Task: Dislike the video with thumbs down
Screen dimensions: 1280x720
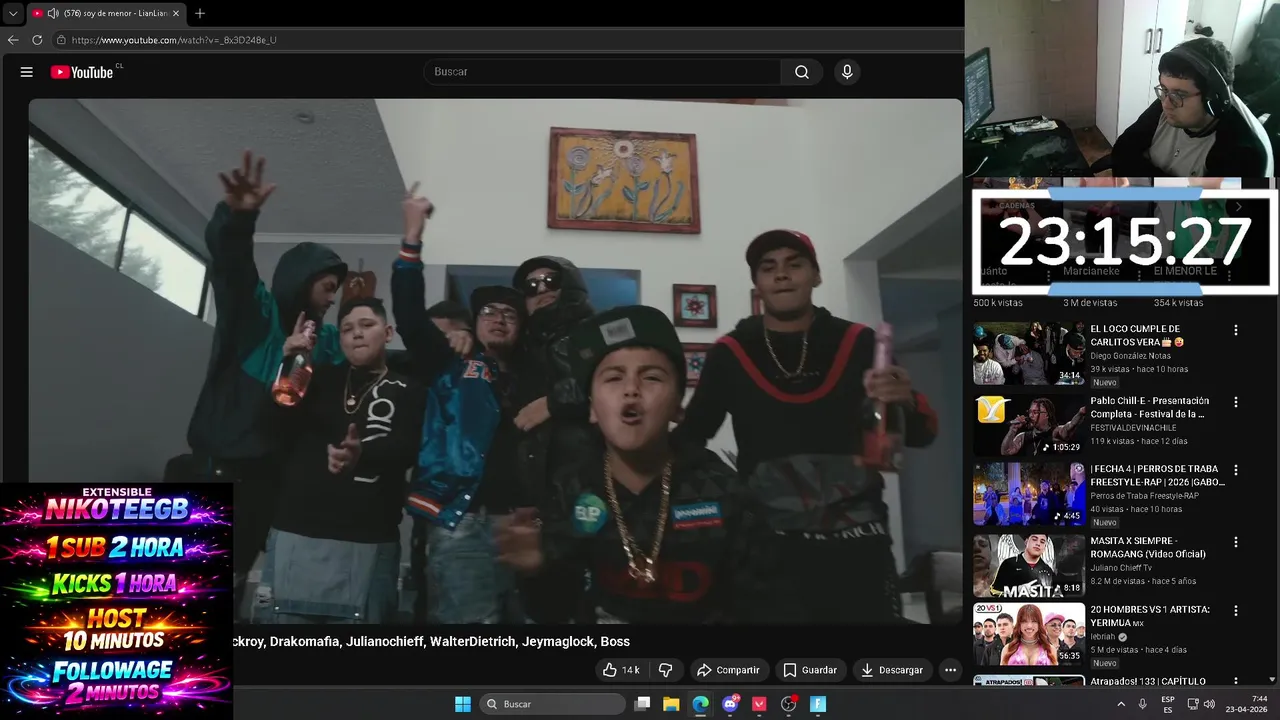Action: click(x=666, y=670)
